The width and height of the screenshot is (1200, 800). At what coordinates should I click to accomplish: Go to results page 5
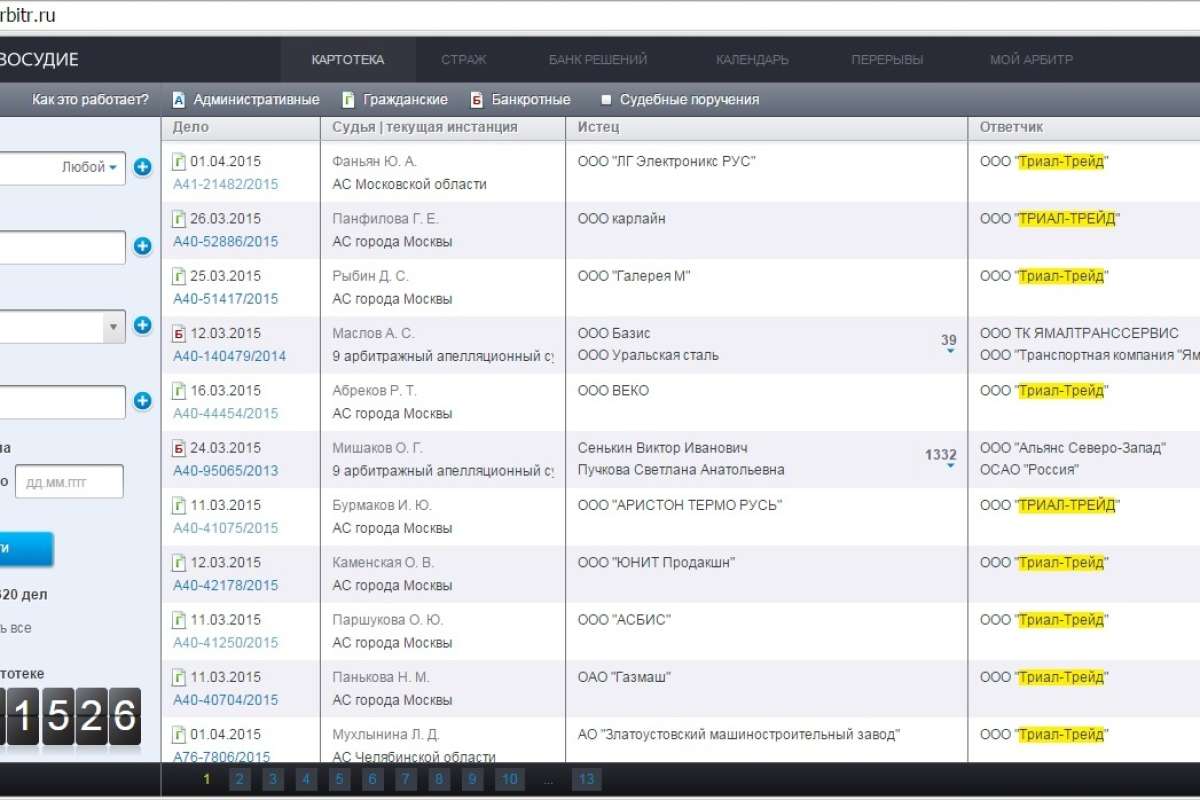coord(340,780)
